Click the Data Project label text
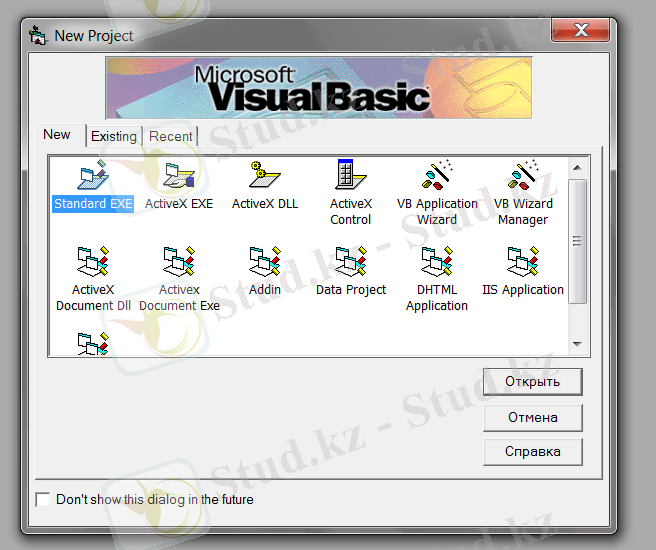The width and height of the screenshot is (656, 550). tap(351, 289)
